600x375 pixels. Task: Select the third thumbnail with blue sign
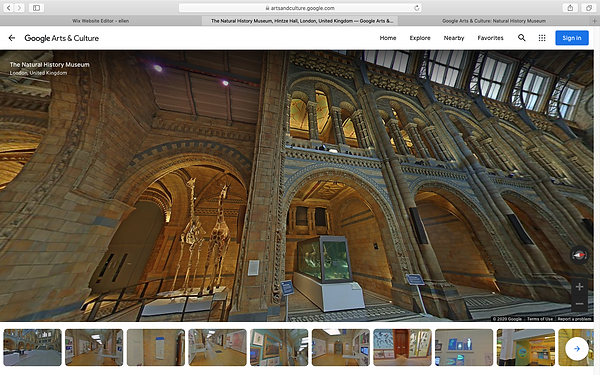point(156,347)
